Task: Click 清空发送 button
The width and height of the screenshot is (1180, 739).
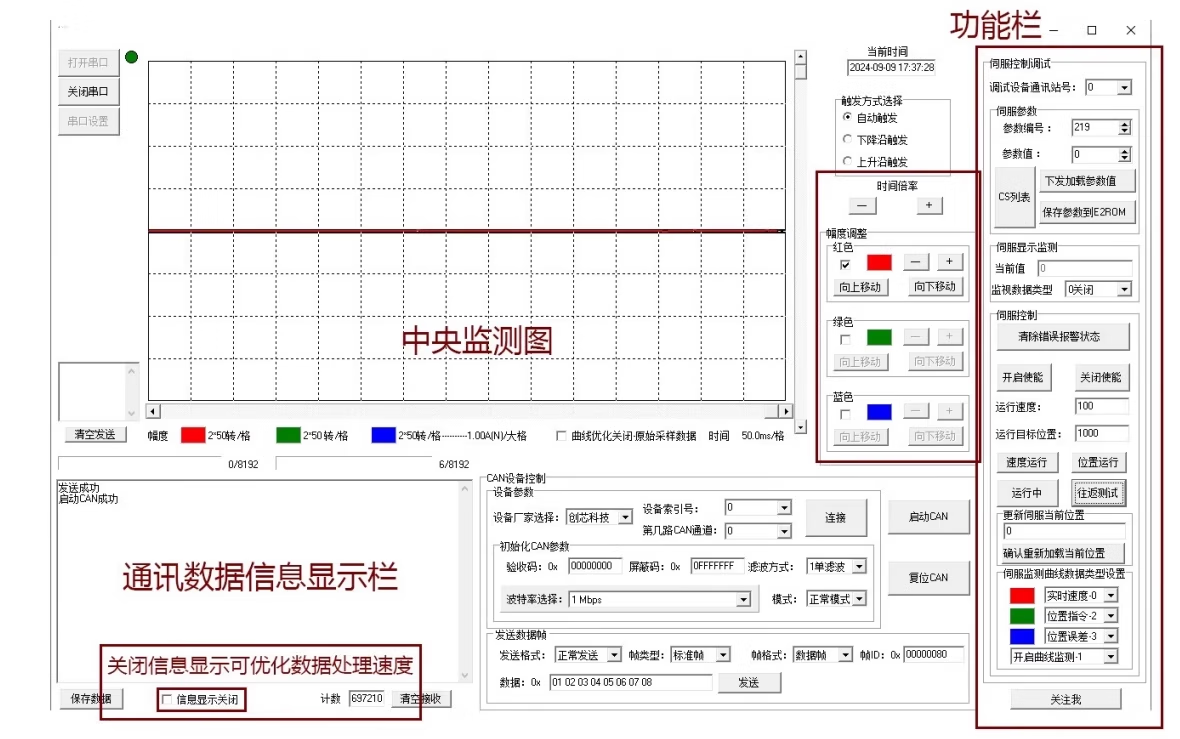Action: point(95,435)
